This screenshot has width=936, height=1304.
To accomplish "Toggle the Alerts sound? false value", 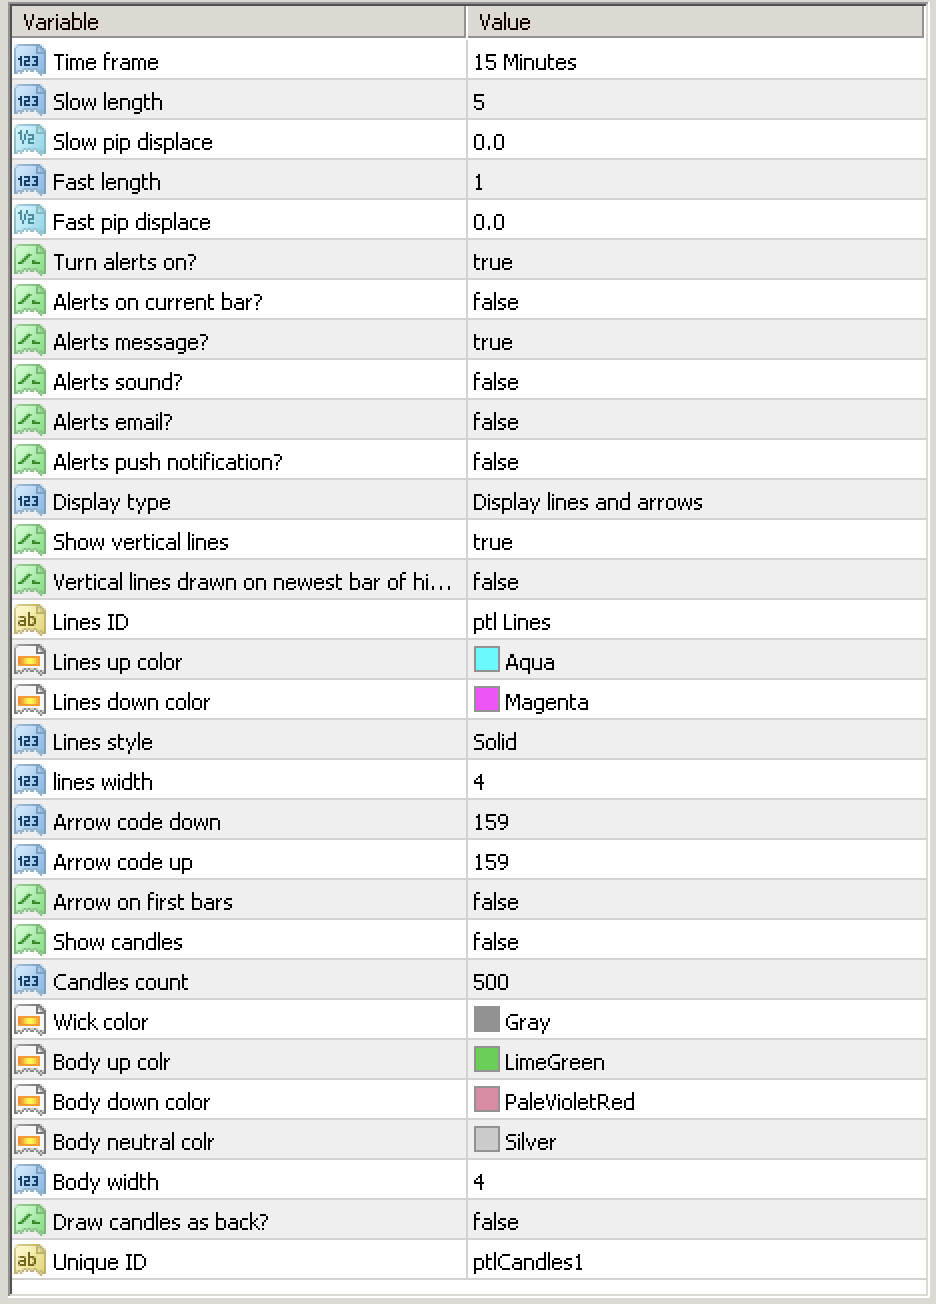I will (x=496, y=382).
